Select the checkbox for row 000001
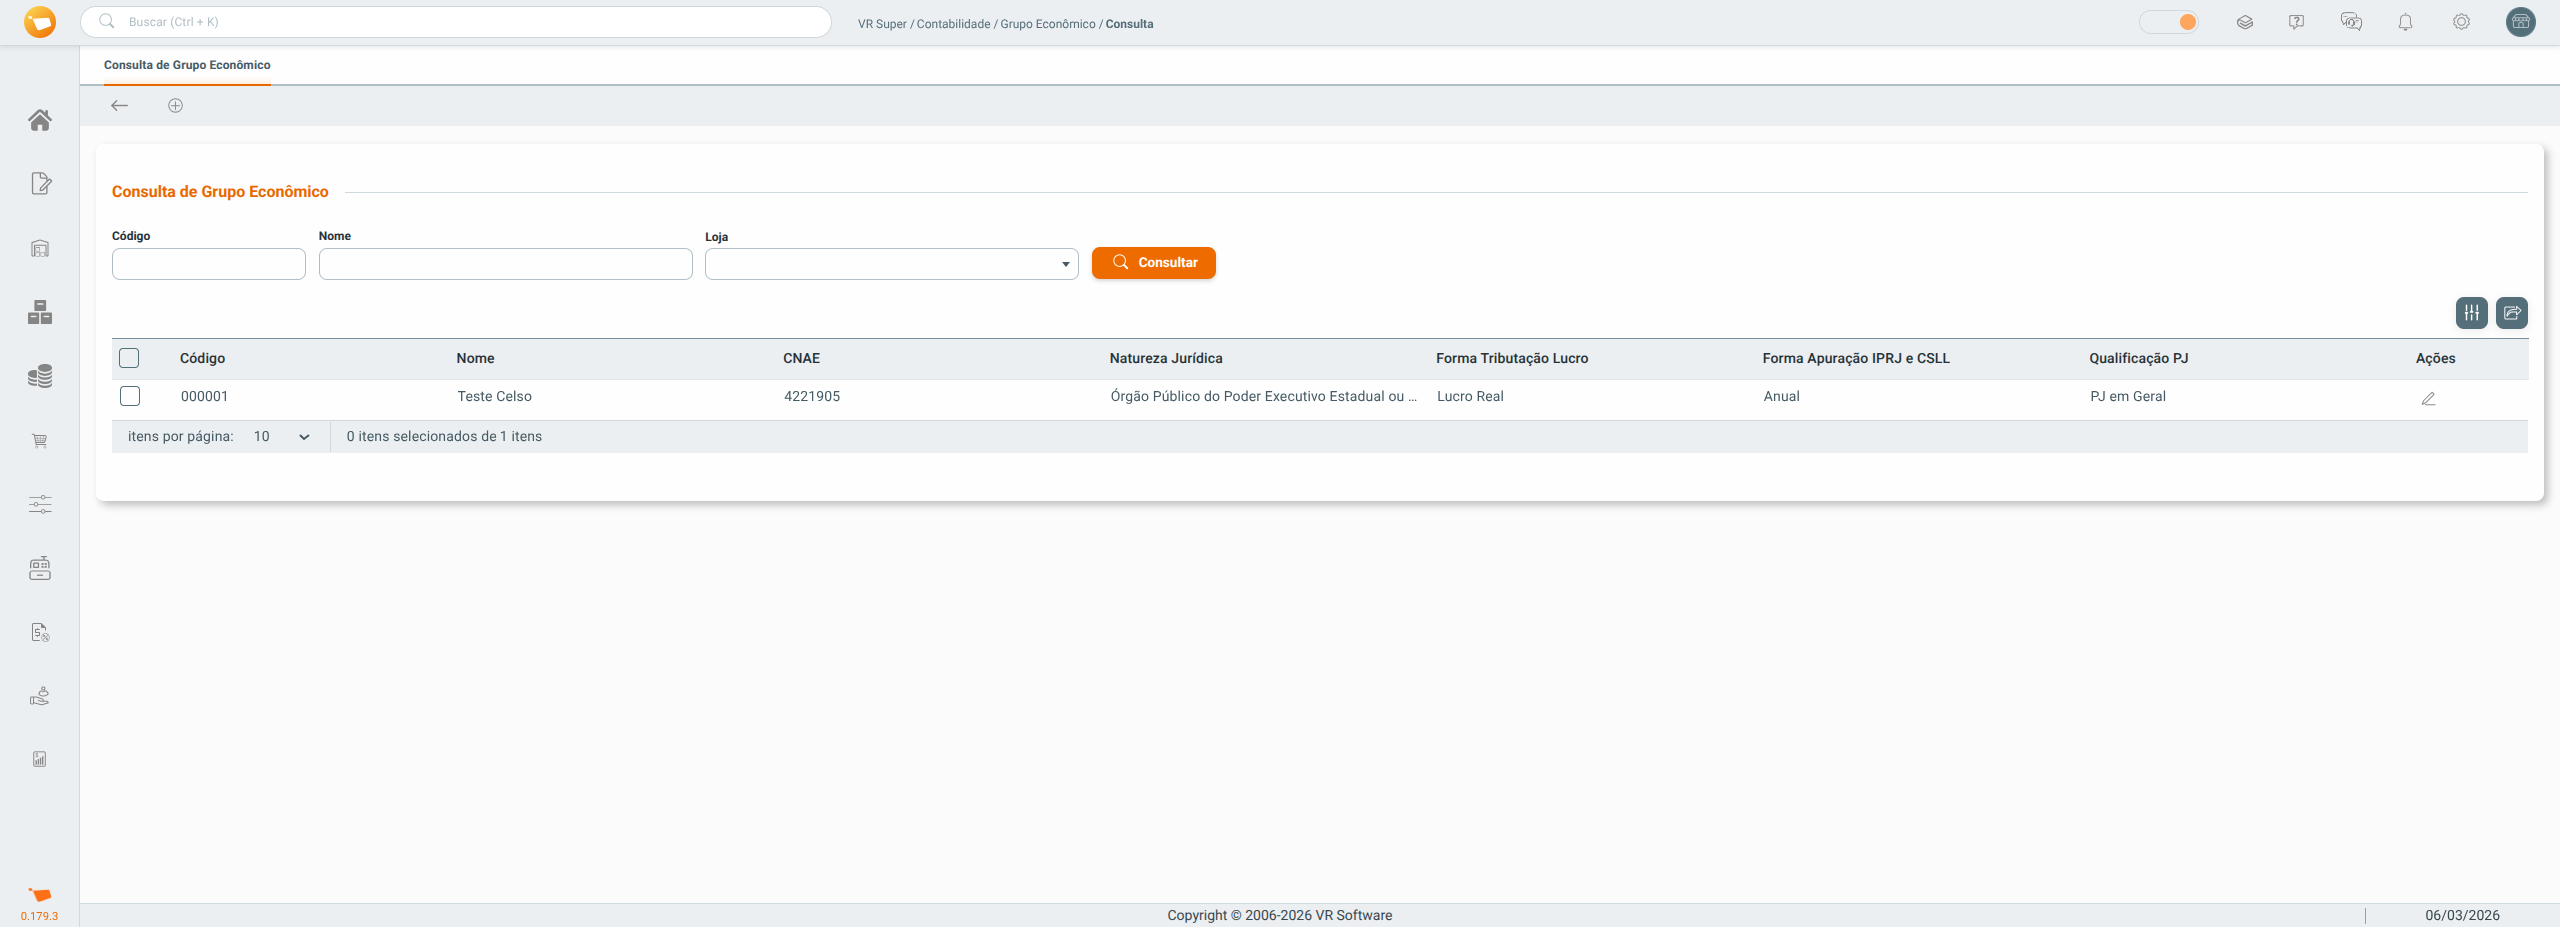2560x927 pixels. point(130,396)
